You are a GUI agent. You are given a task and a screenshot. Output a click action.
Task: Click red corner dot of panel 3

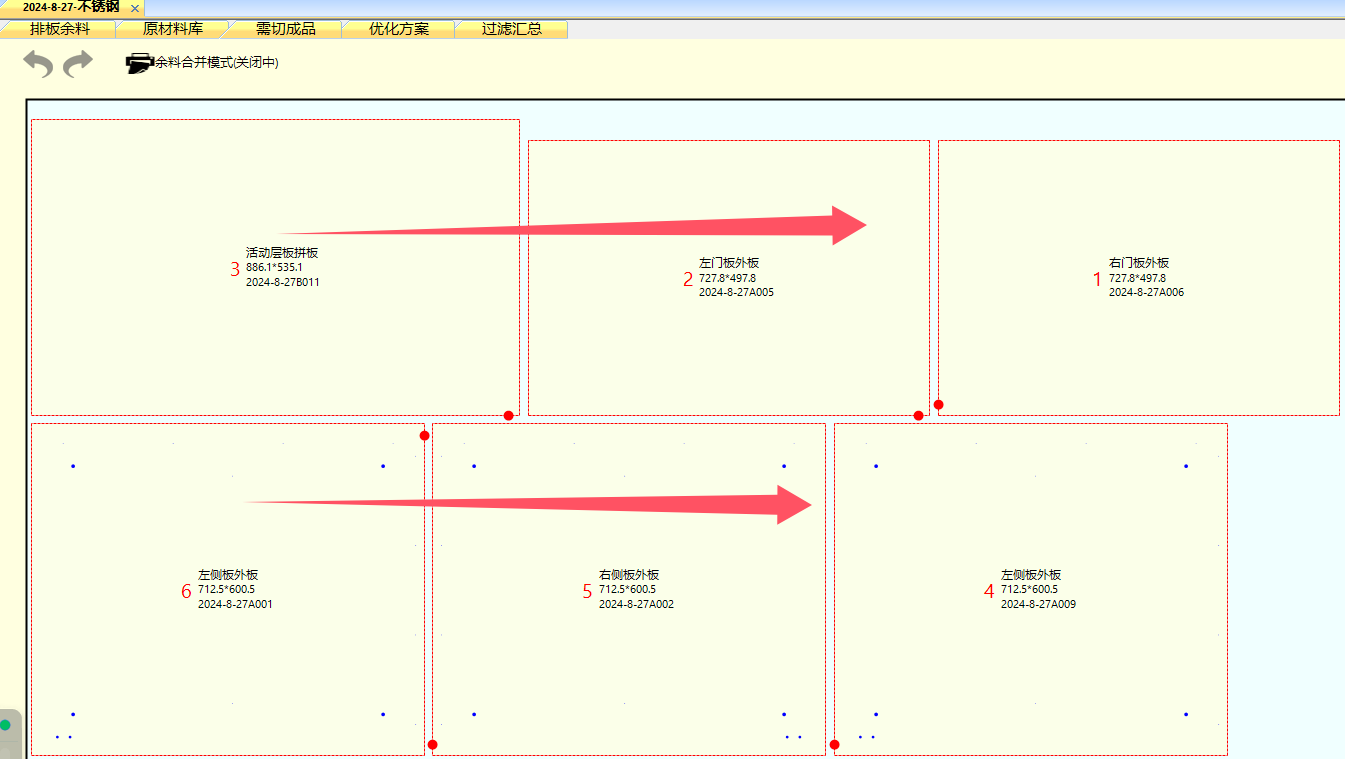coord(508,415)
